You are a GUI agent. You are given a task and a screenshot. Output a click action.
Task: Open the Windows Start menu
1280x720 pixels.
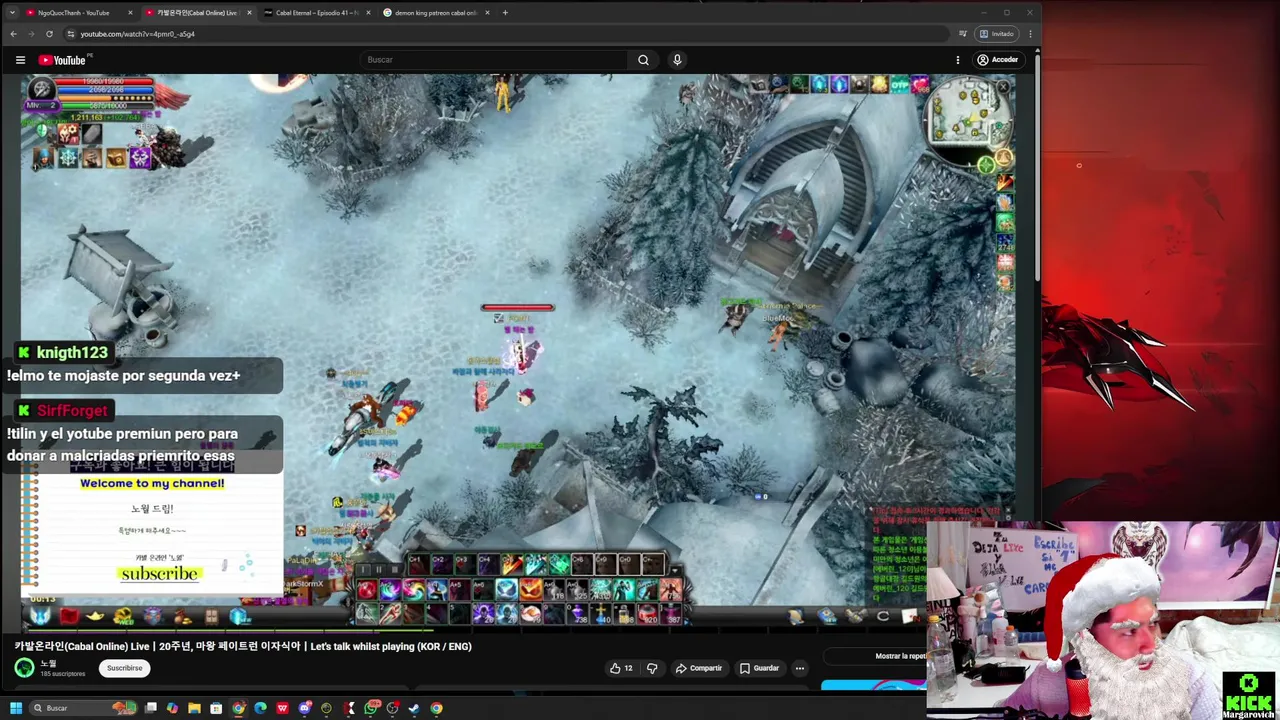(x=16, y=708)
